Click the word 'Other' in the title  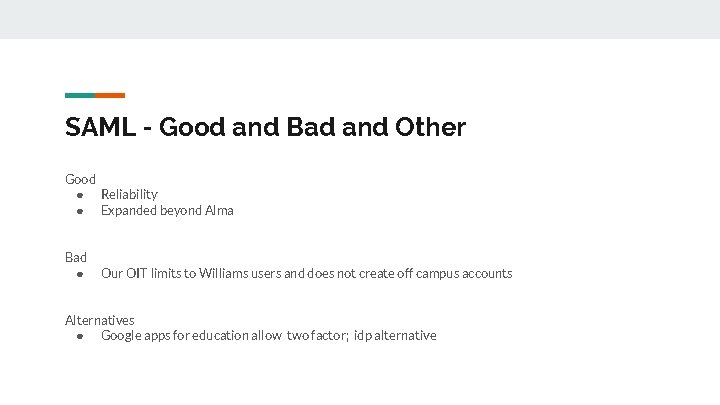click(x=430, y=127)
